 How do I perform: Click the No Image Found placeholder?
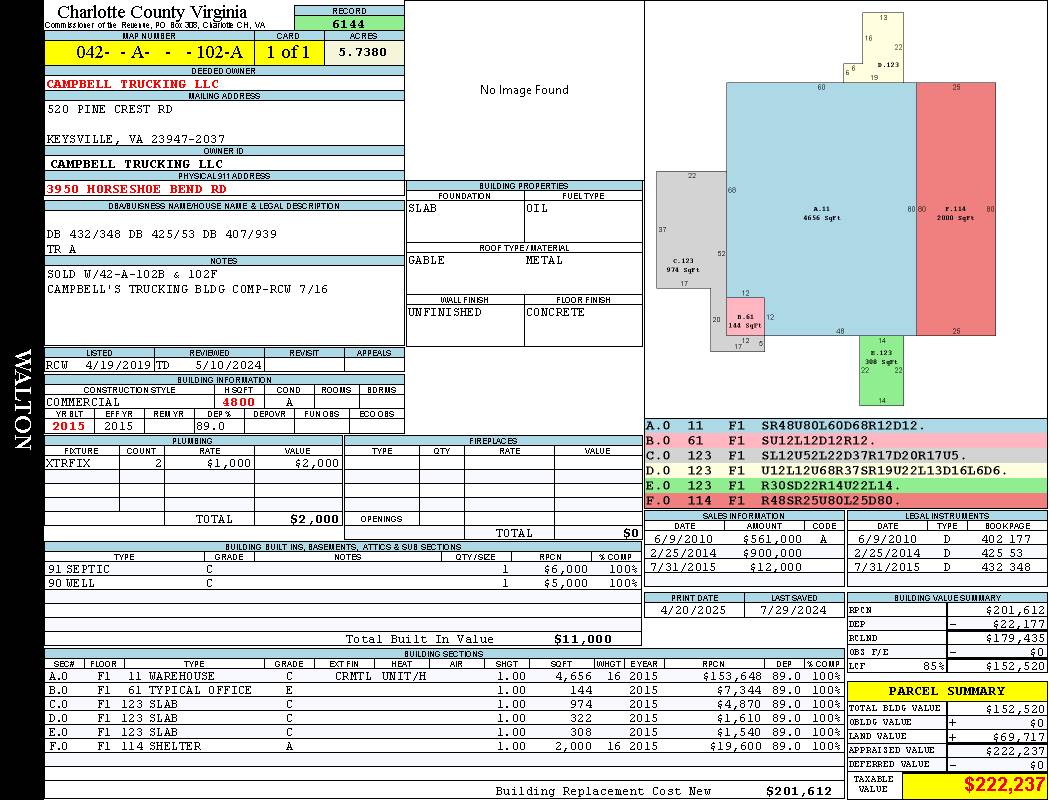524,90
